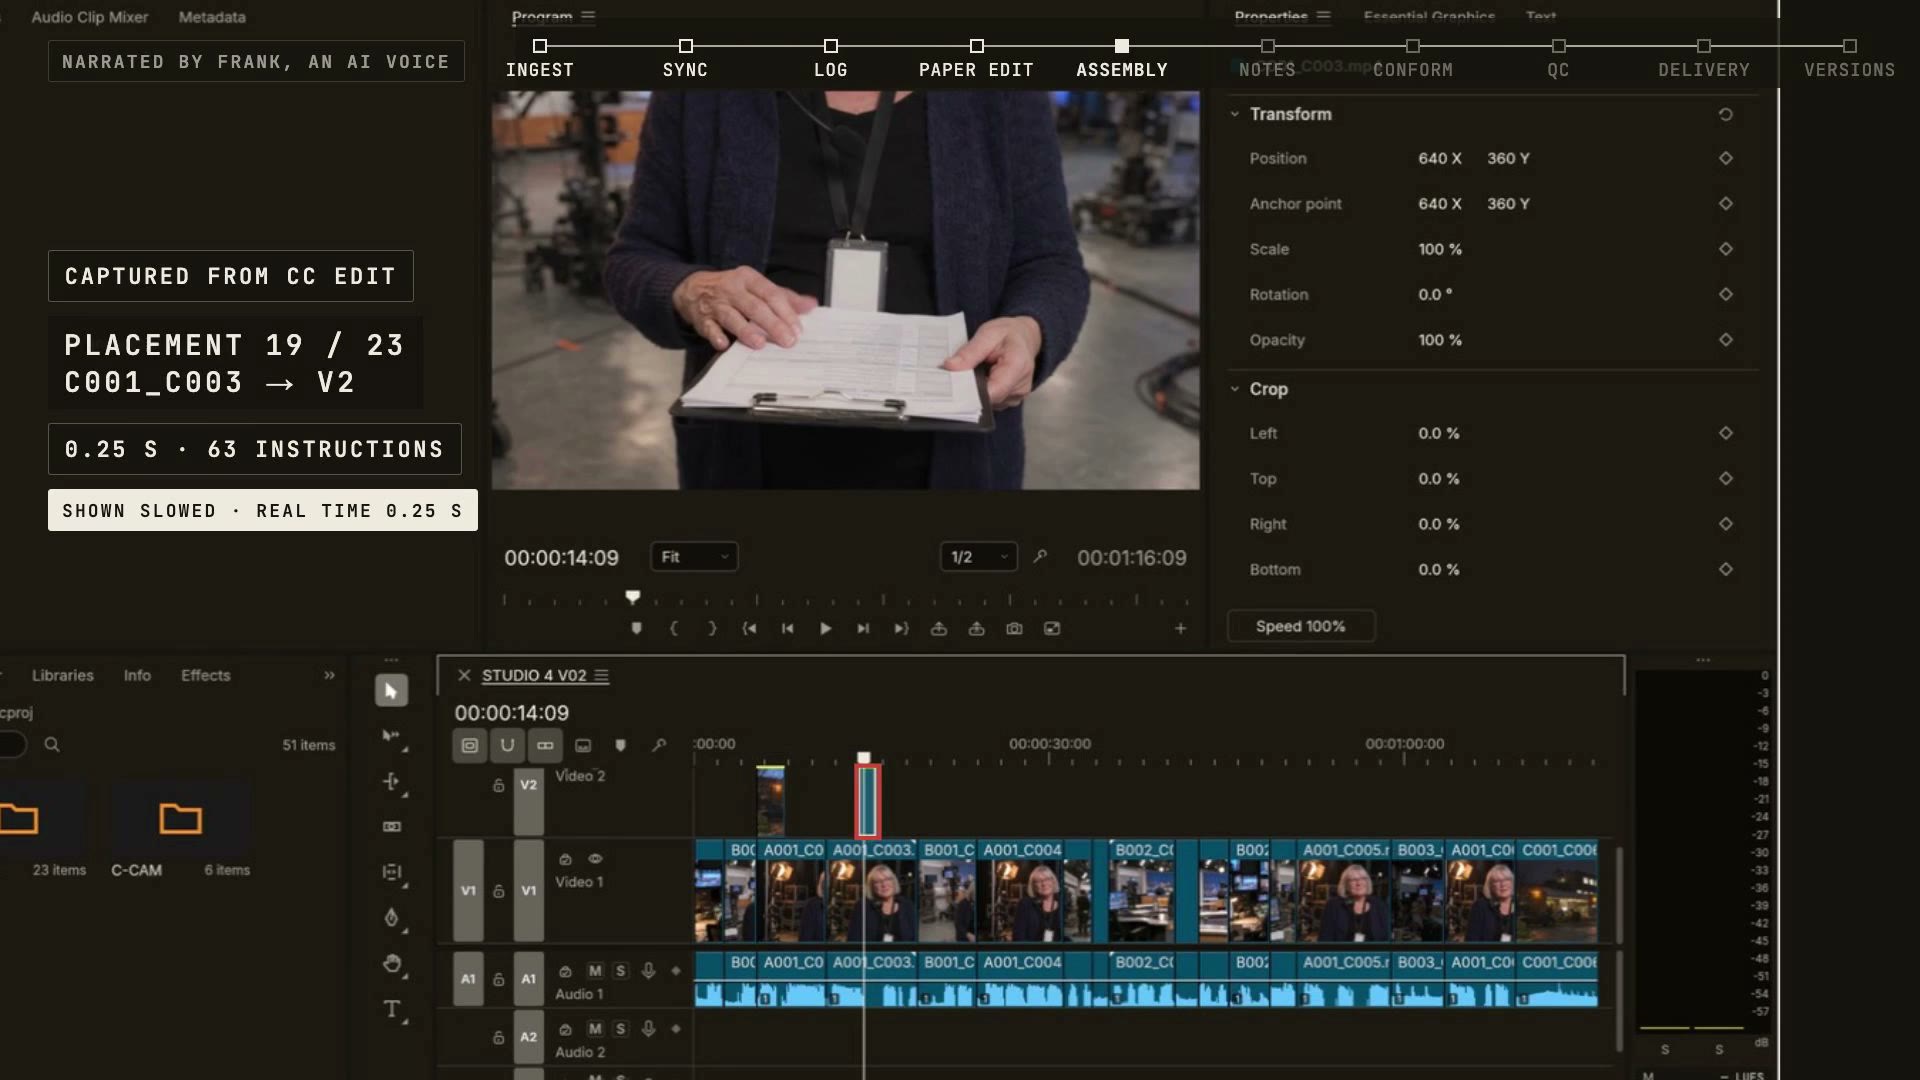Select the Pen tool
The height and width of the screenshot is (1080, 1920).
[391, 918]
